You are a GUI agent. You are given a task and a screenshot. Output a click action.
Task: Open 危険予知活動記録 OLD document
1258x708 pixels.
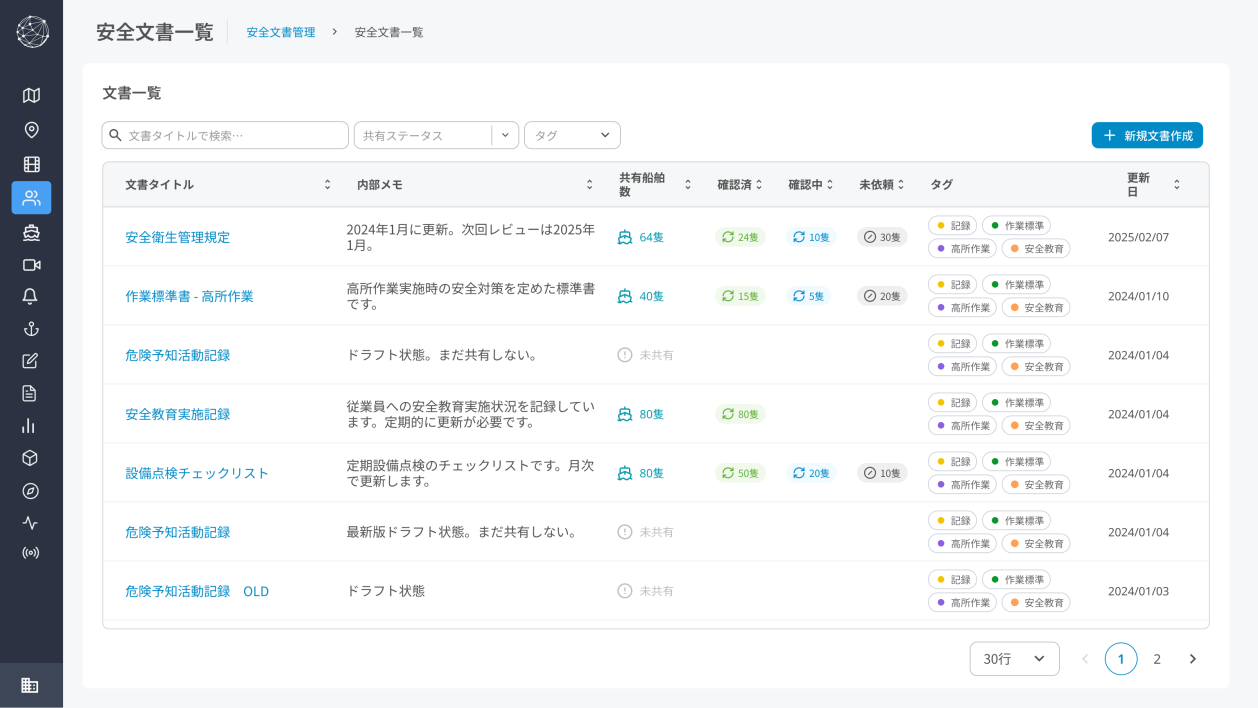[x=197, y=591]
